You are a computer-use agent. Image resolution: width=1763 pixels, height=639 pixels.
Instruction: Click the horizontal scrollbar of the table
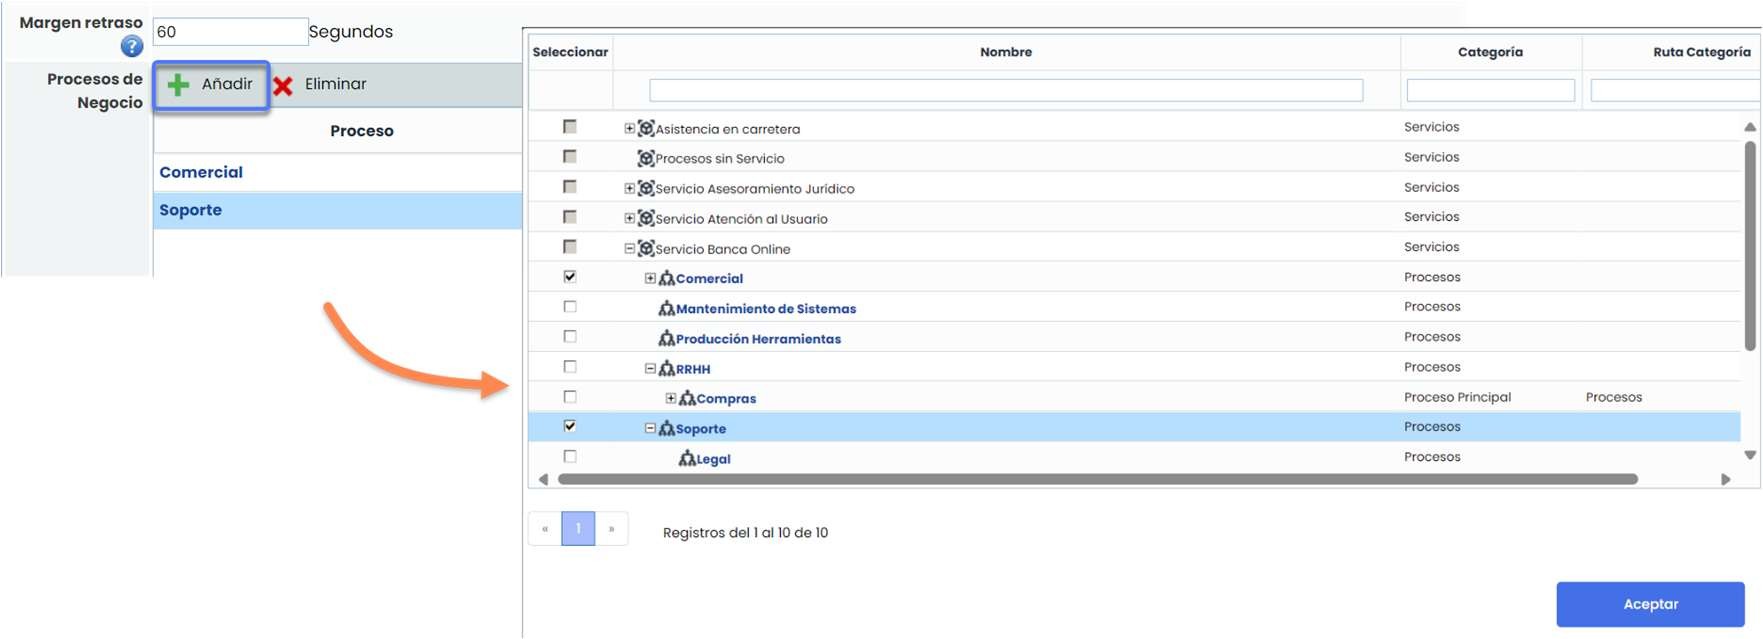[x=1096, y=479]
